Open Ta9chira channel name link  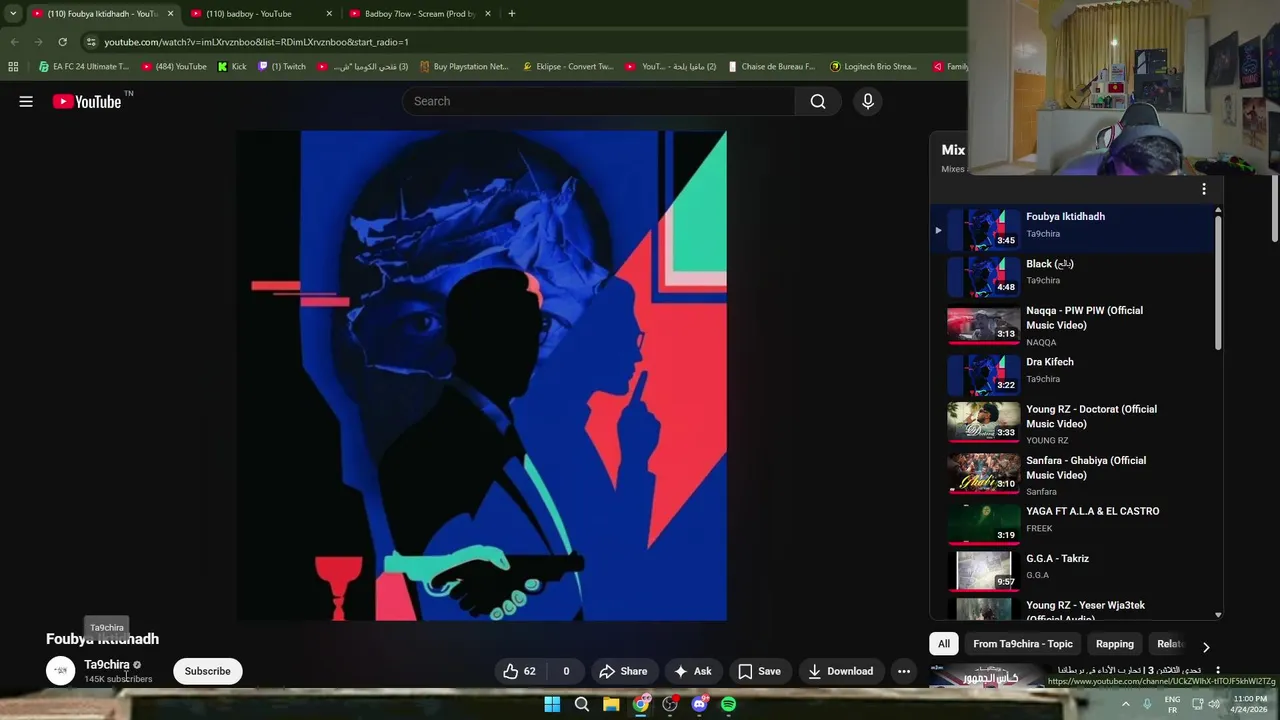pos(106,664)
